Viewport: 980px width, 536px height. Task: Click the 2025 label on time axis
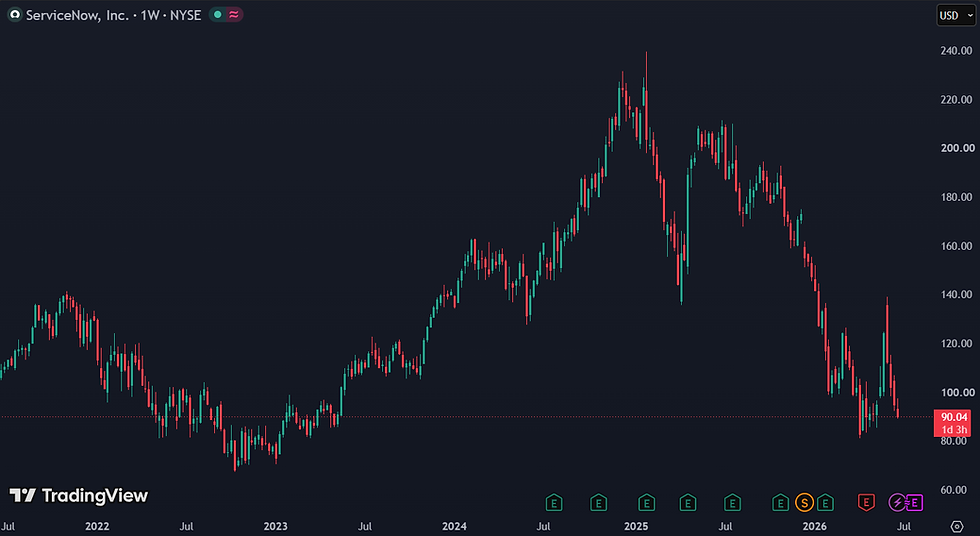click(636, 526)
